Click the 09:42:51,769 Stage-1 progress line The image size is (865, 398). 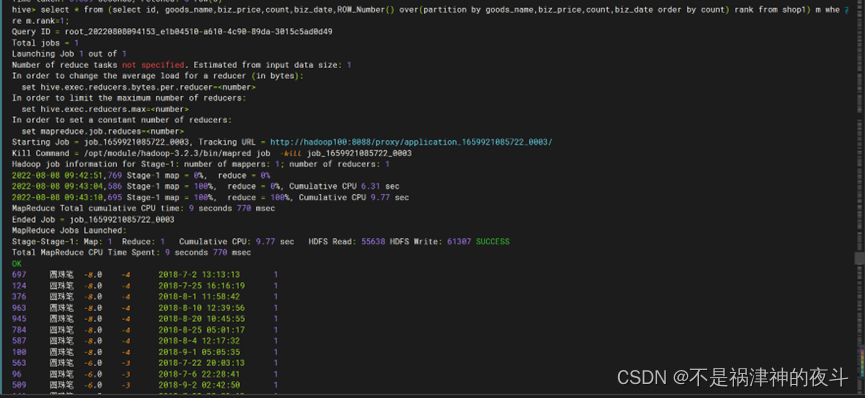tap(141, 176)
